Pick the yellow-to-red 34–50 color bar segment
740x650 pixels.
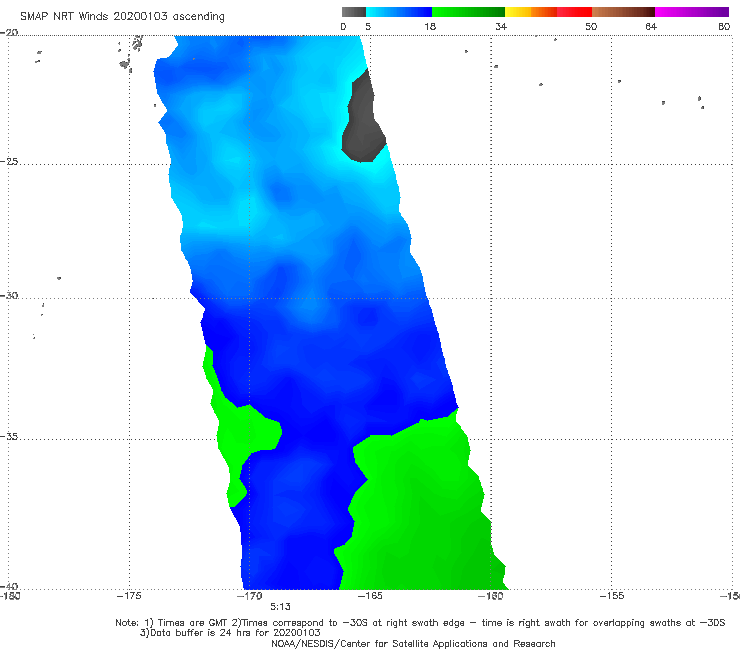click(548, 12)
